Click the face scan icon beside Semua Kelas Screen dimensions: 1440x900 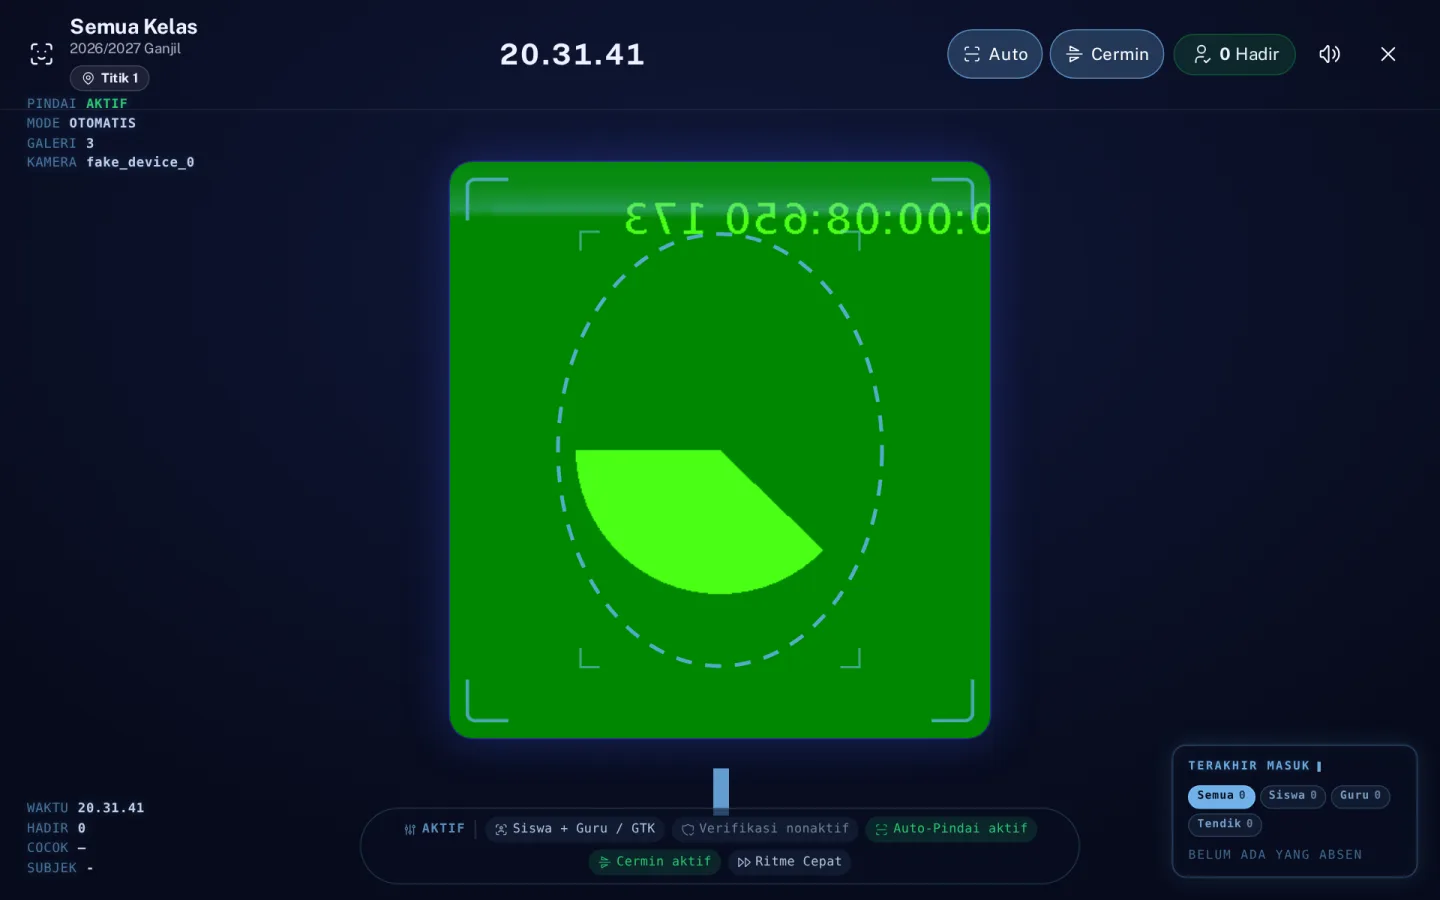click(x=41, y=54)
